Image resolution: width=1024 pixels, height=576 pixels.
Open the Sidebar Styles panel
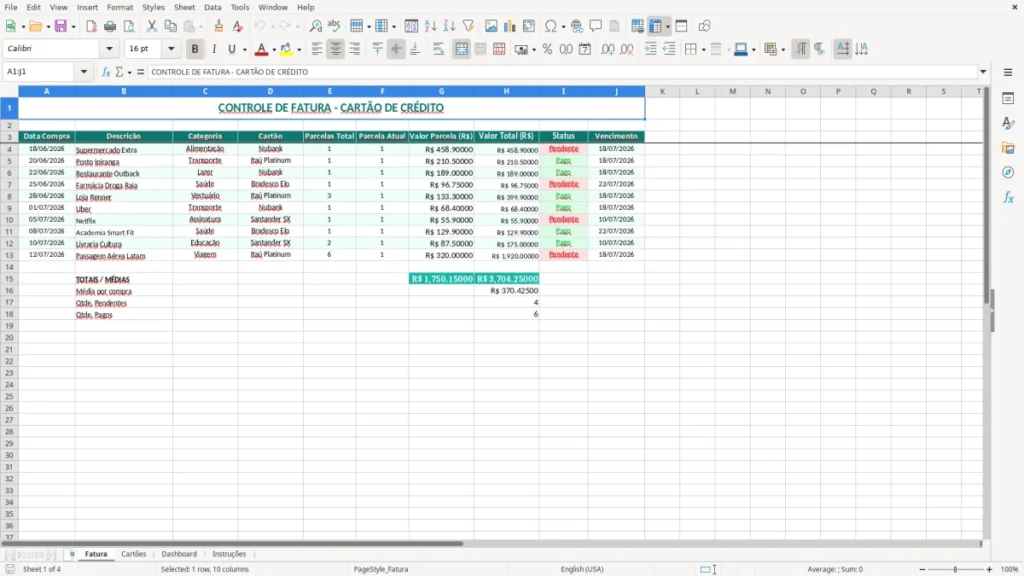pyautogui.click(x=1008, y=123)
